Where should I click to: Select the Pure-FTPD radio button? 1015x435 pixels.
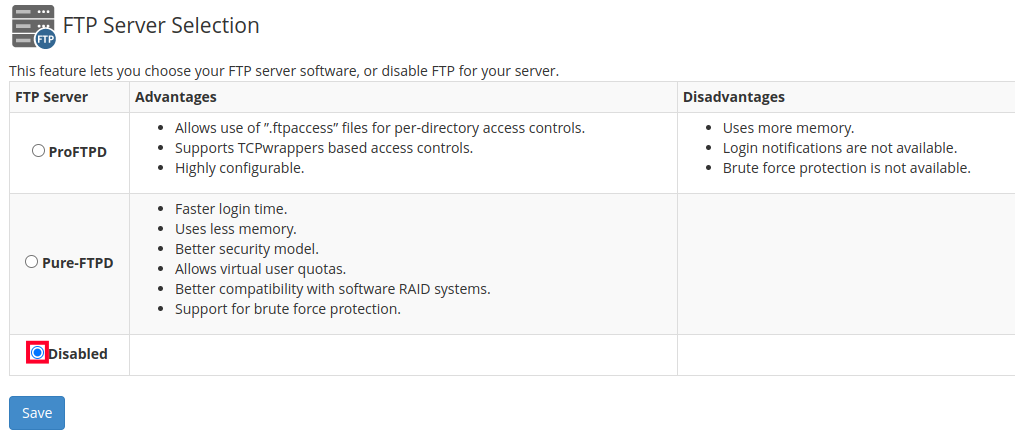coord(32,262)
